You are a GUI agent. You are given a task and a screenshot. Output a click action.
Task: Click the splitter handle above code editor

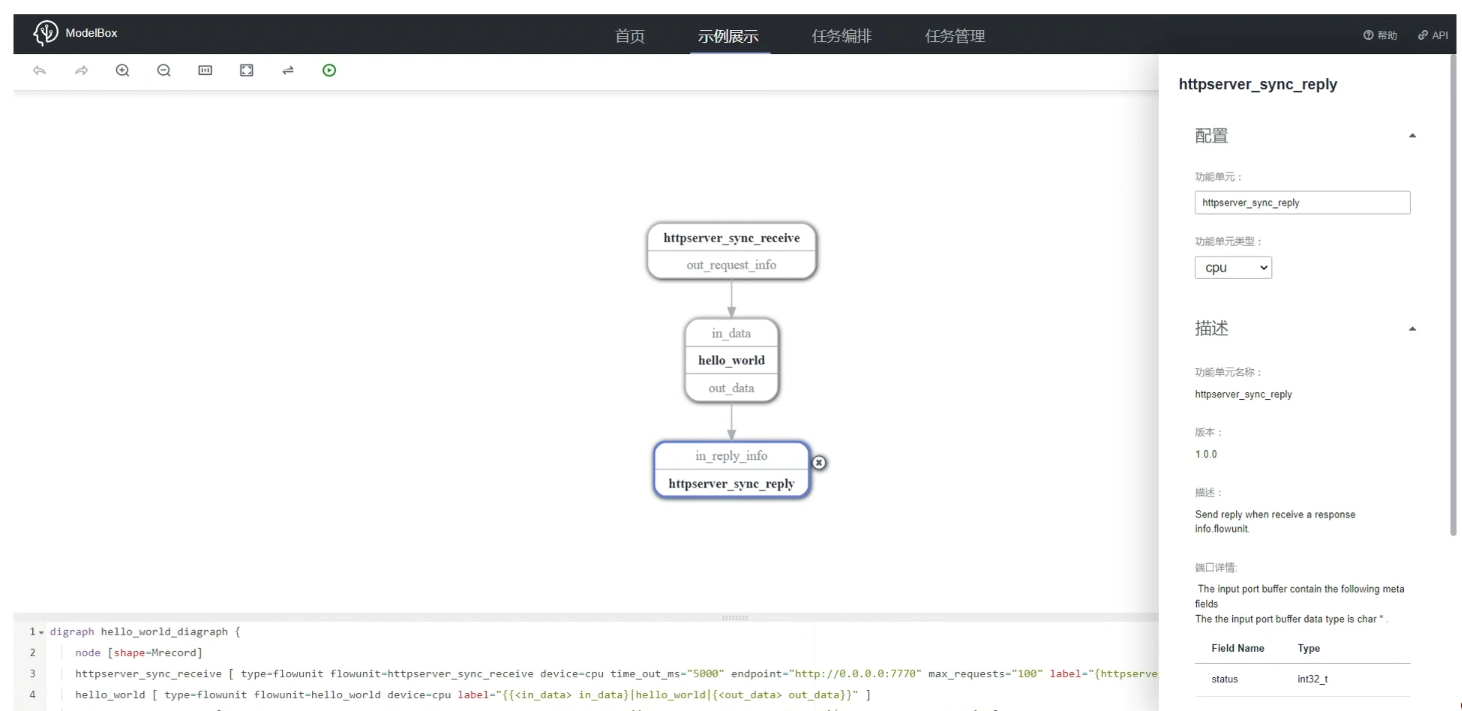click(x=735, y=617)
